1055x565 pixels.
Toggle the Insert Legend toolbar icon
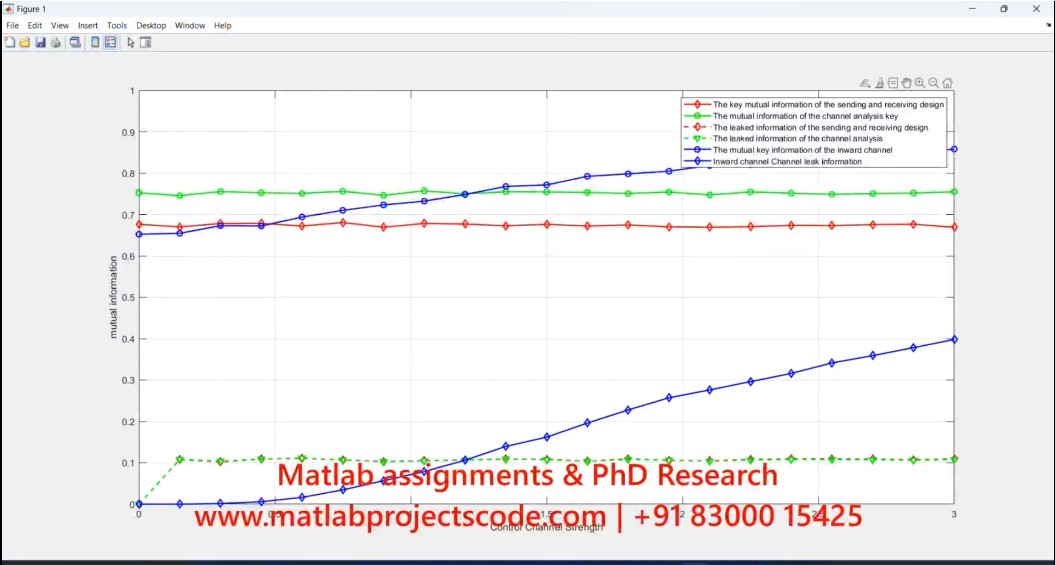[110, 42]
